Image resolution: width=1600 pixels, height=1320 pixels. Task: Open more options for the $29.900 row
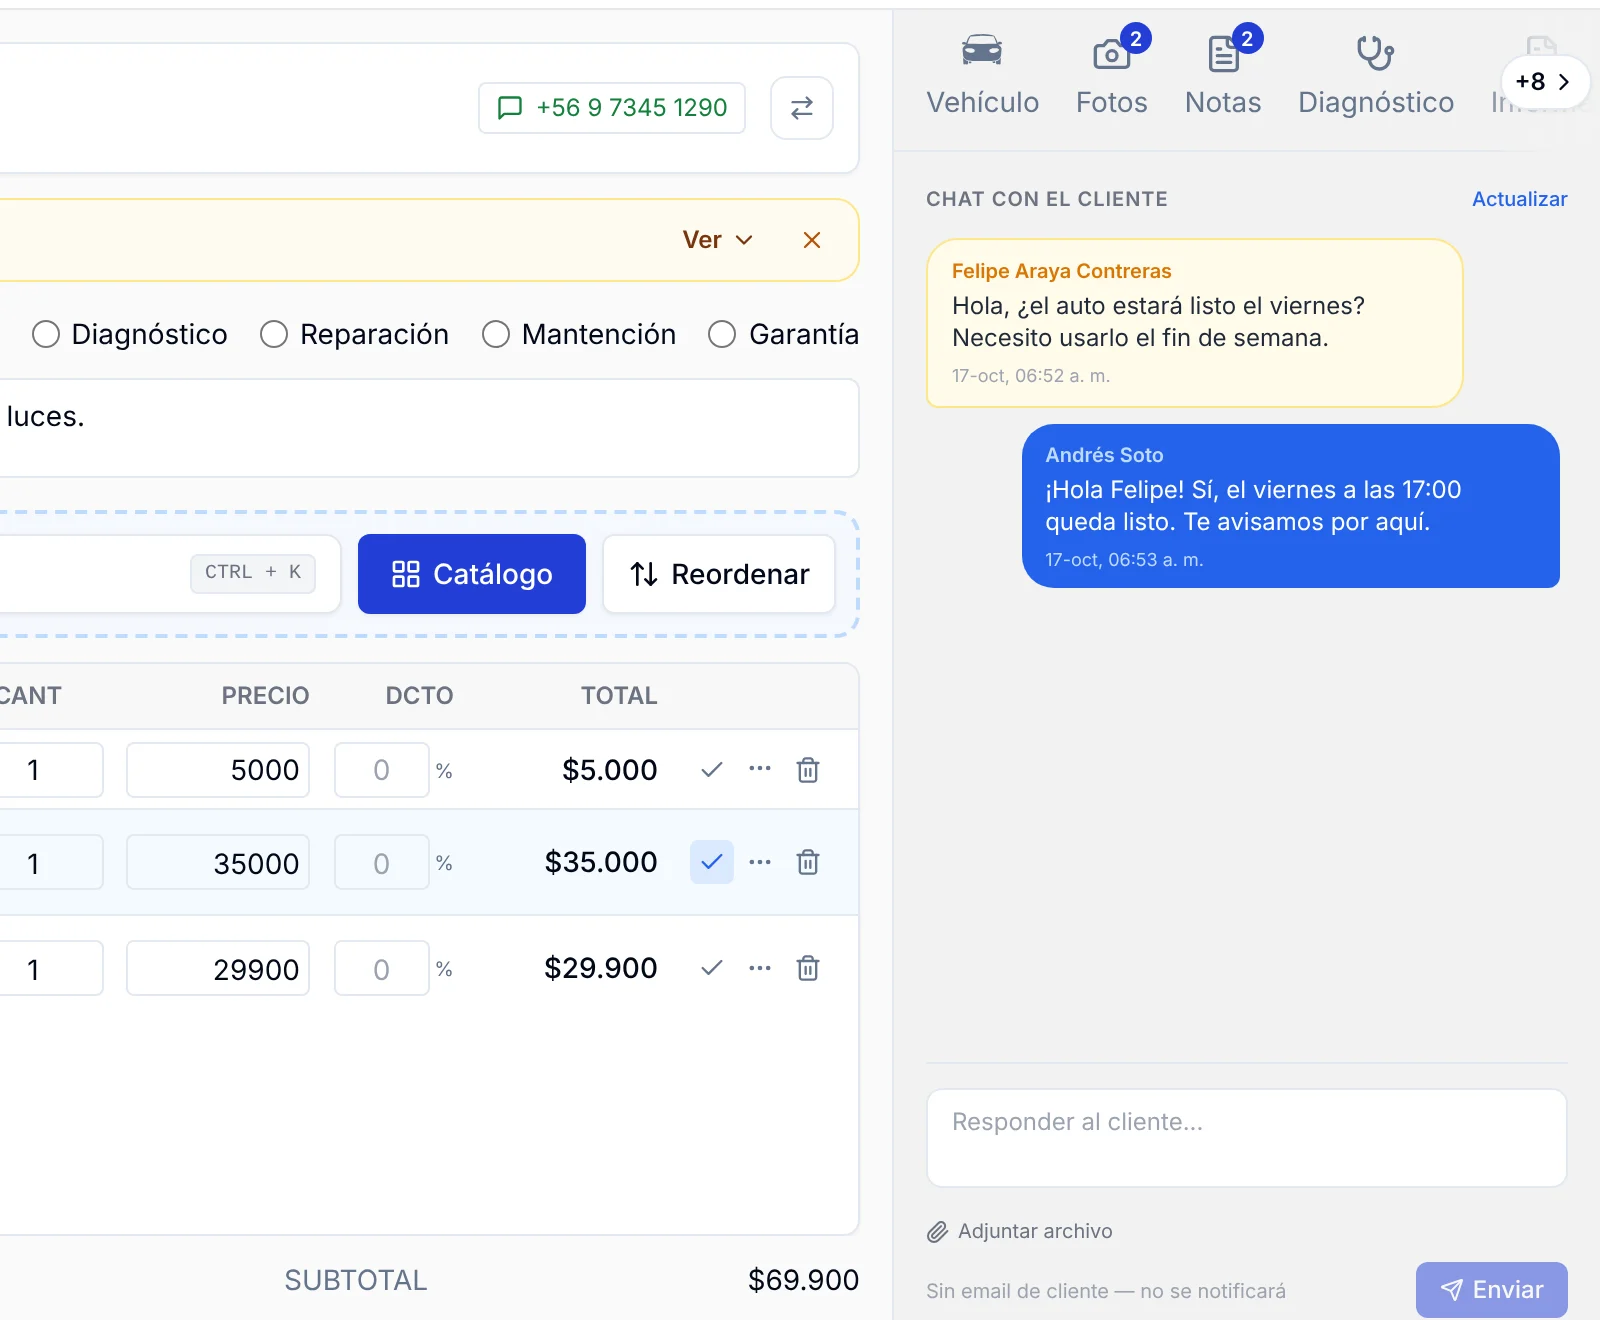point(760,968)
